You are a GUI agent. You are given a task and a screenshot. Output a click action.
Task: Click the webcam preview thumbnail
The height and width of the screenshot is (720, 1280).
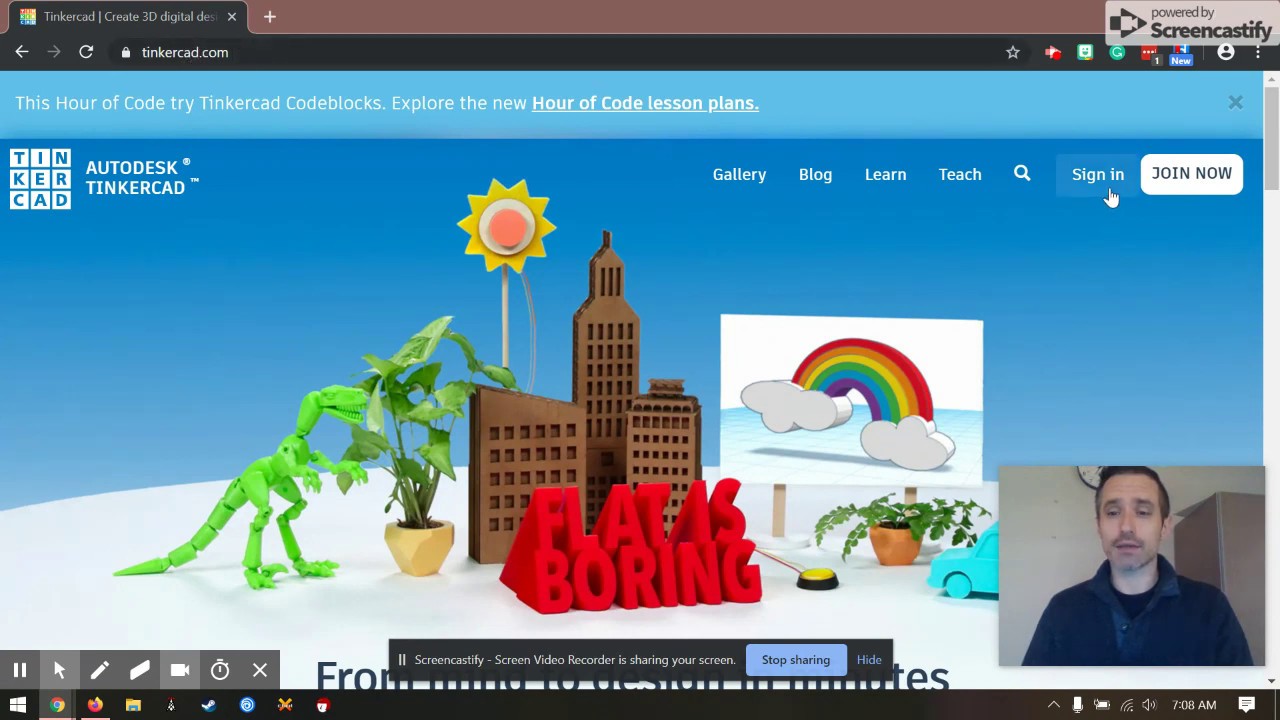click(x=1131, y=566)
